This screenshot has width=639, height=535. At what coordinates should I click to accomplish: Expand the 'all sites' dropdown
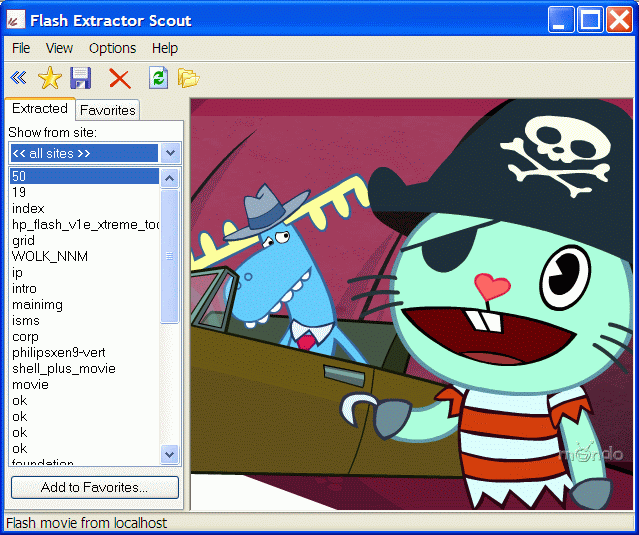(170, 153)
